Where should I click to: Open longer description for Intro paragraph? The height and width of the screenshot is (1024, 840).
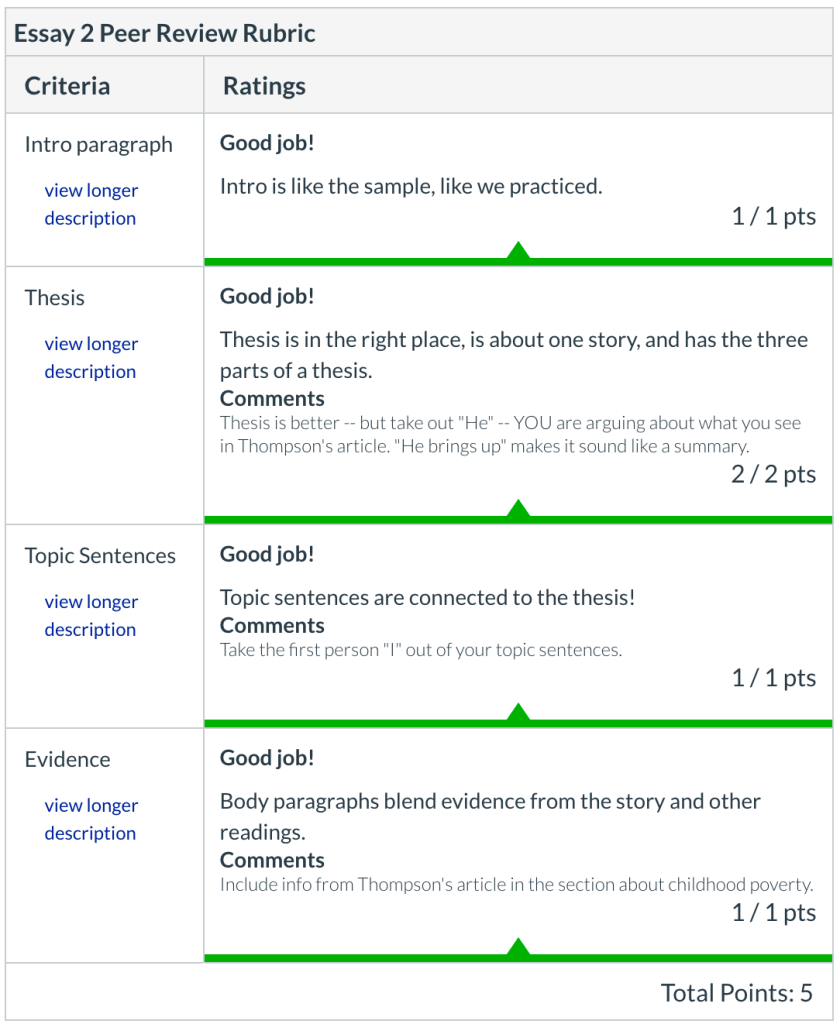[90, 204]
